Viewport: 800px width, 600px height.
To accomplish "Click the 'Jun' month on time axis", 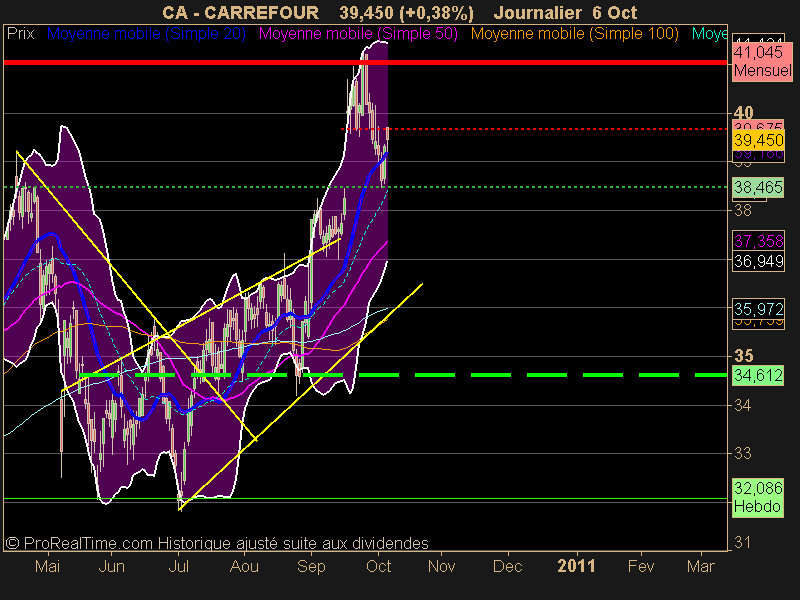I will click(x=111, y=566).
